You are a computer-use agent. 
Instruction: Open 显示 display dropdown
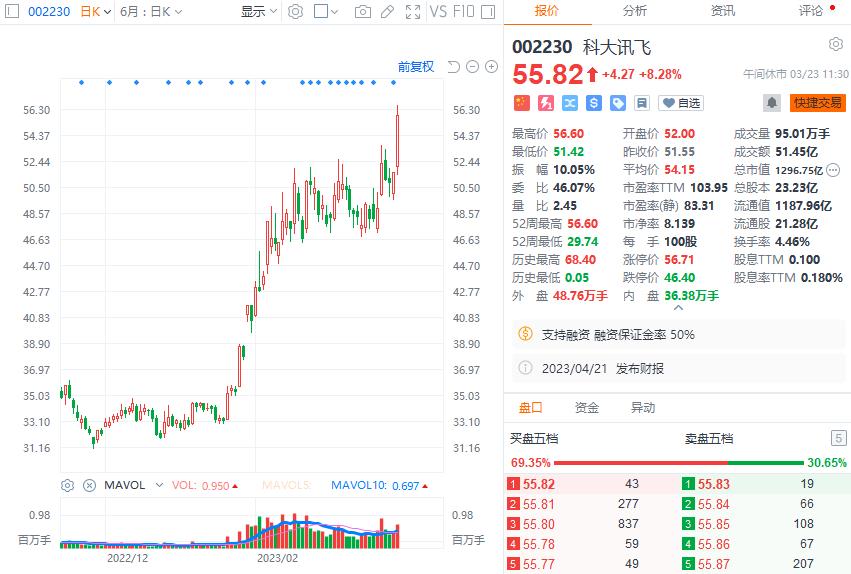[x=259, y=11]
